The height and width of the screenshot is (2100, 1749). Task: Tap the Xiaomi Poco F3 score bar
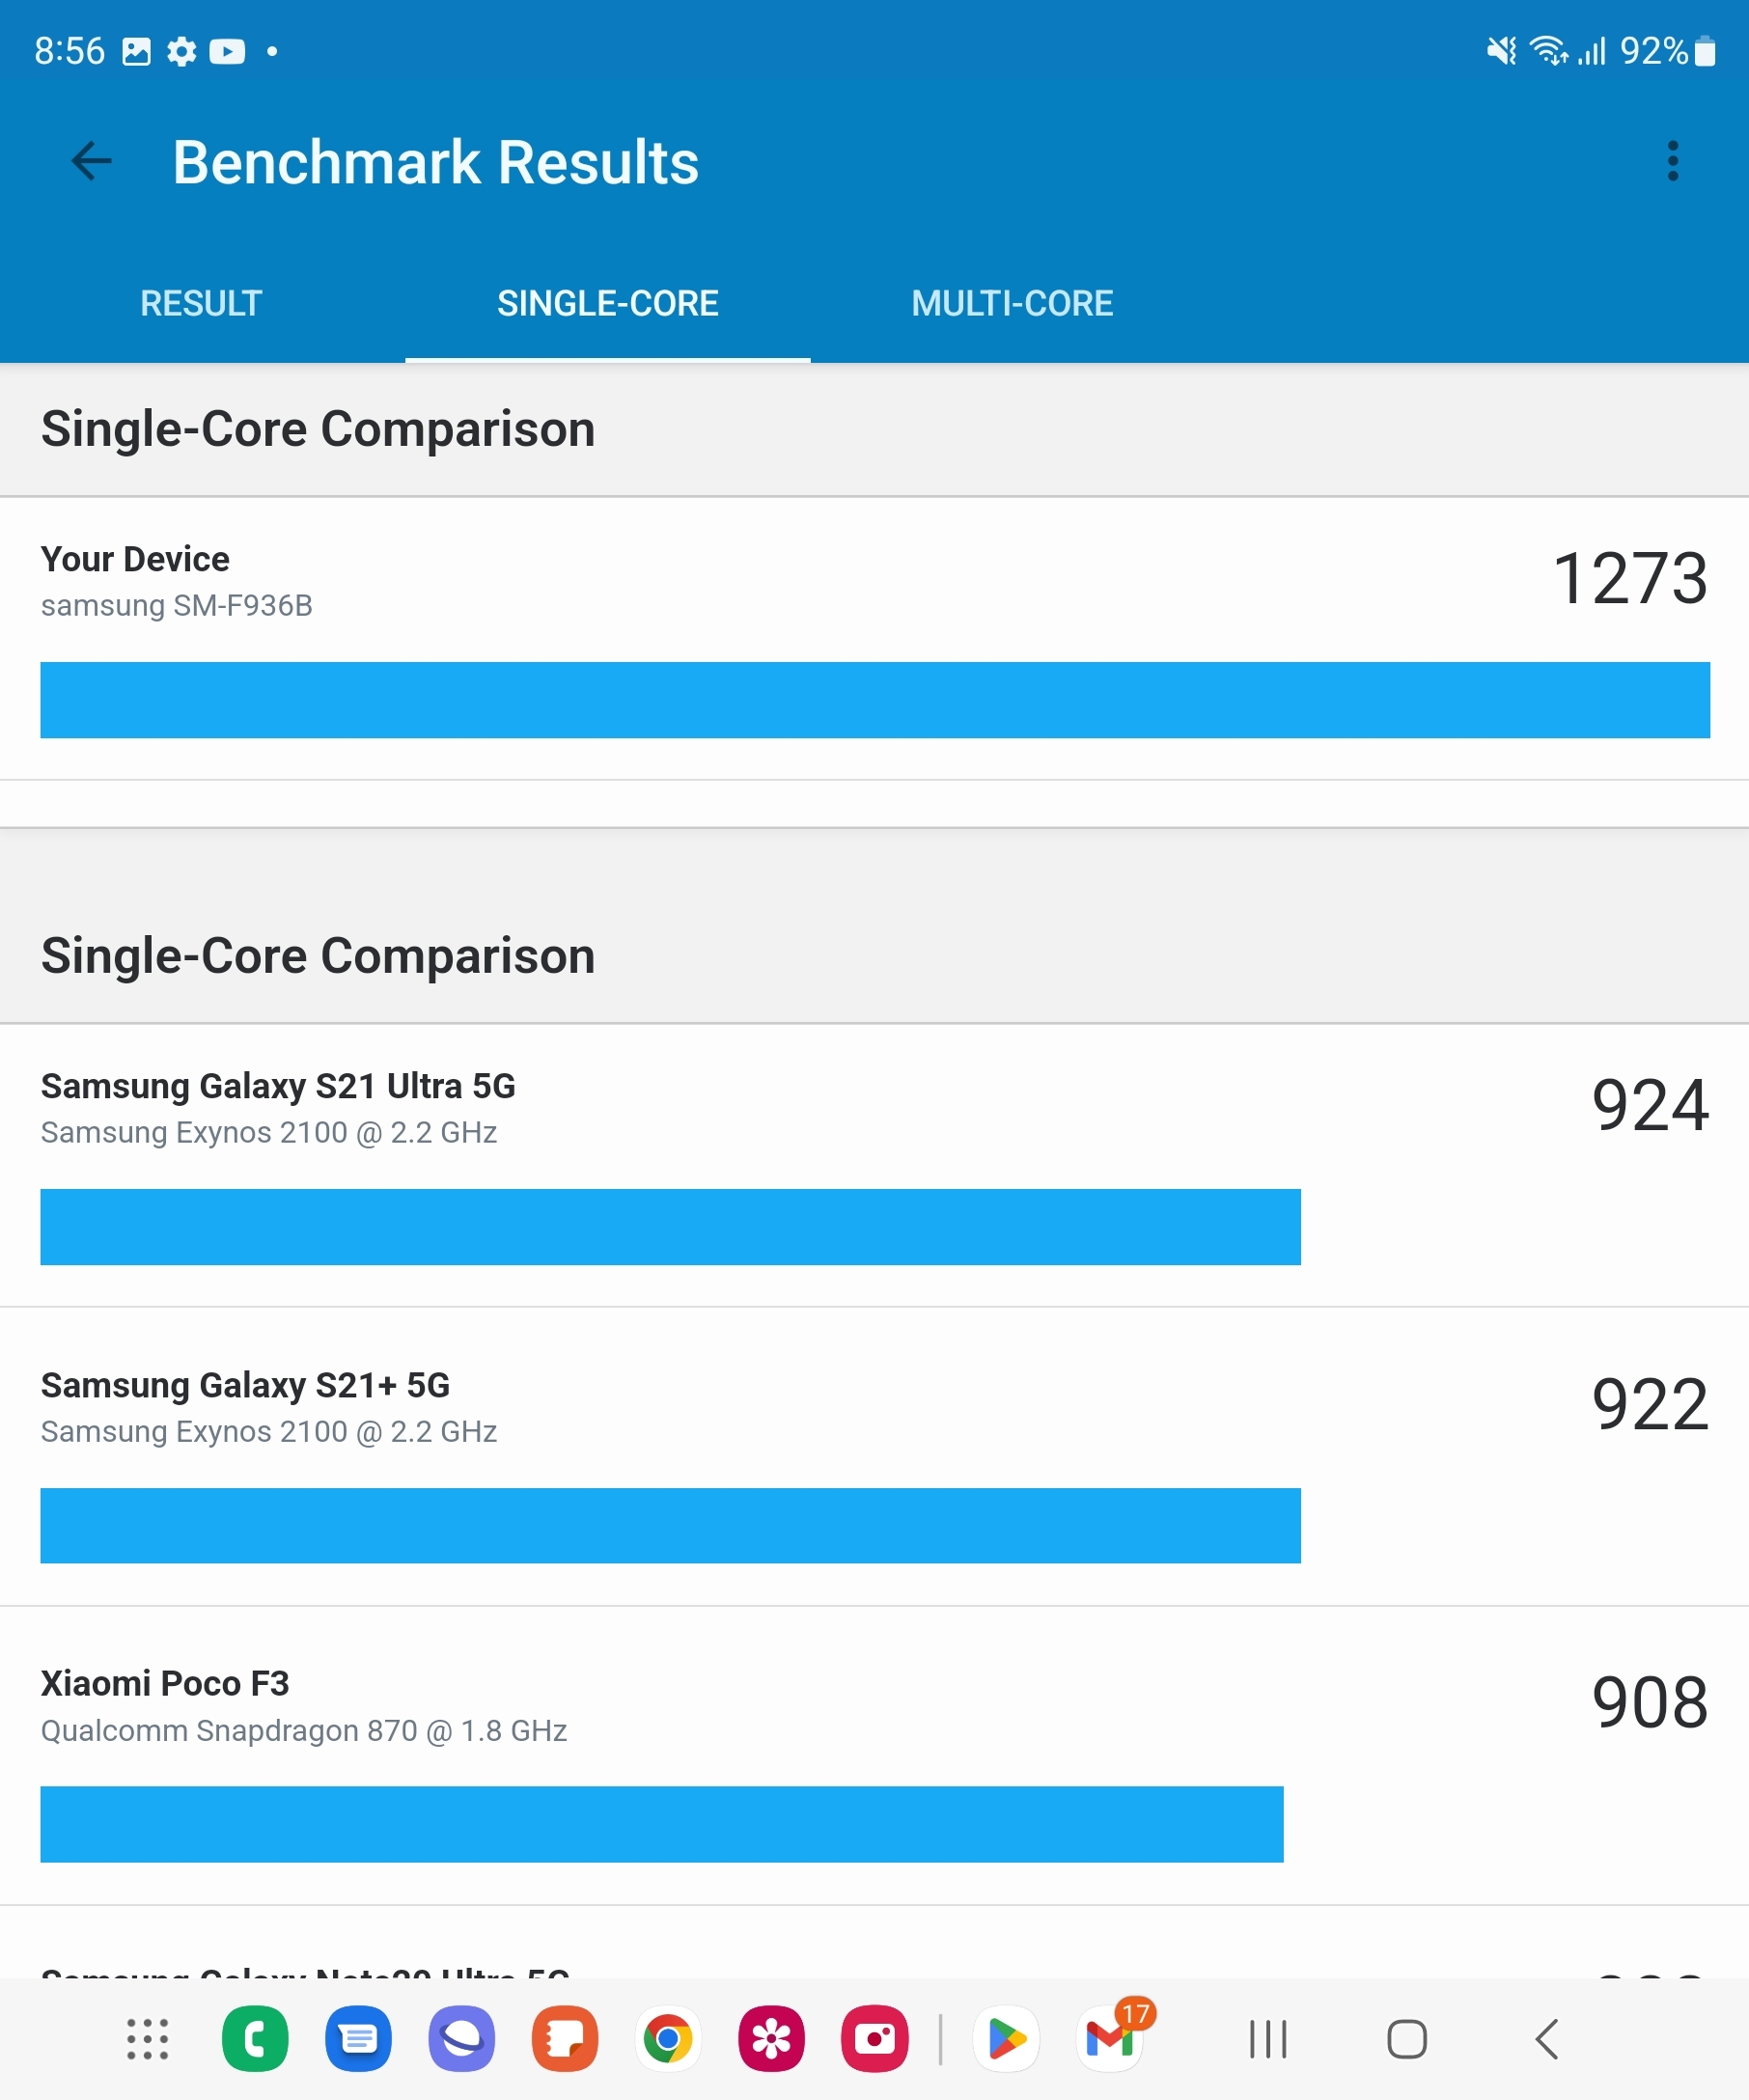661,1824
